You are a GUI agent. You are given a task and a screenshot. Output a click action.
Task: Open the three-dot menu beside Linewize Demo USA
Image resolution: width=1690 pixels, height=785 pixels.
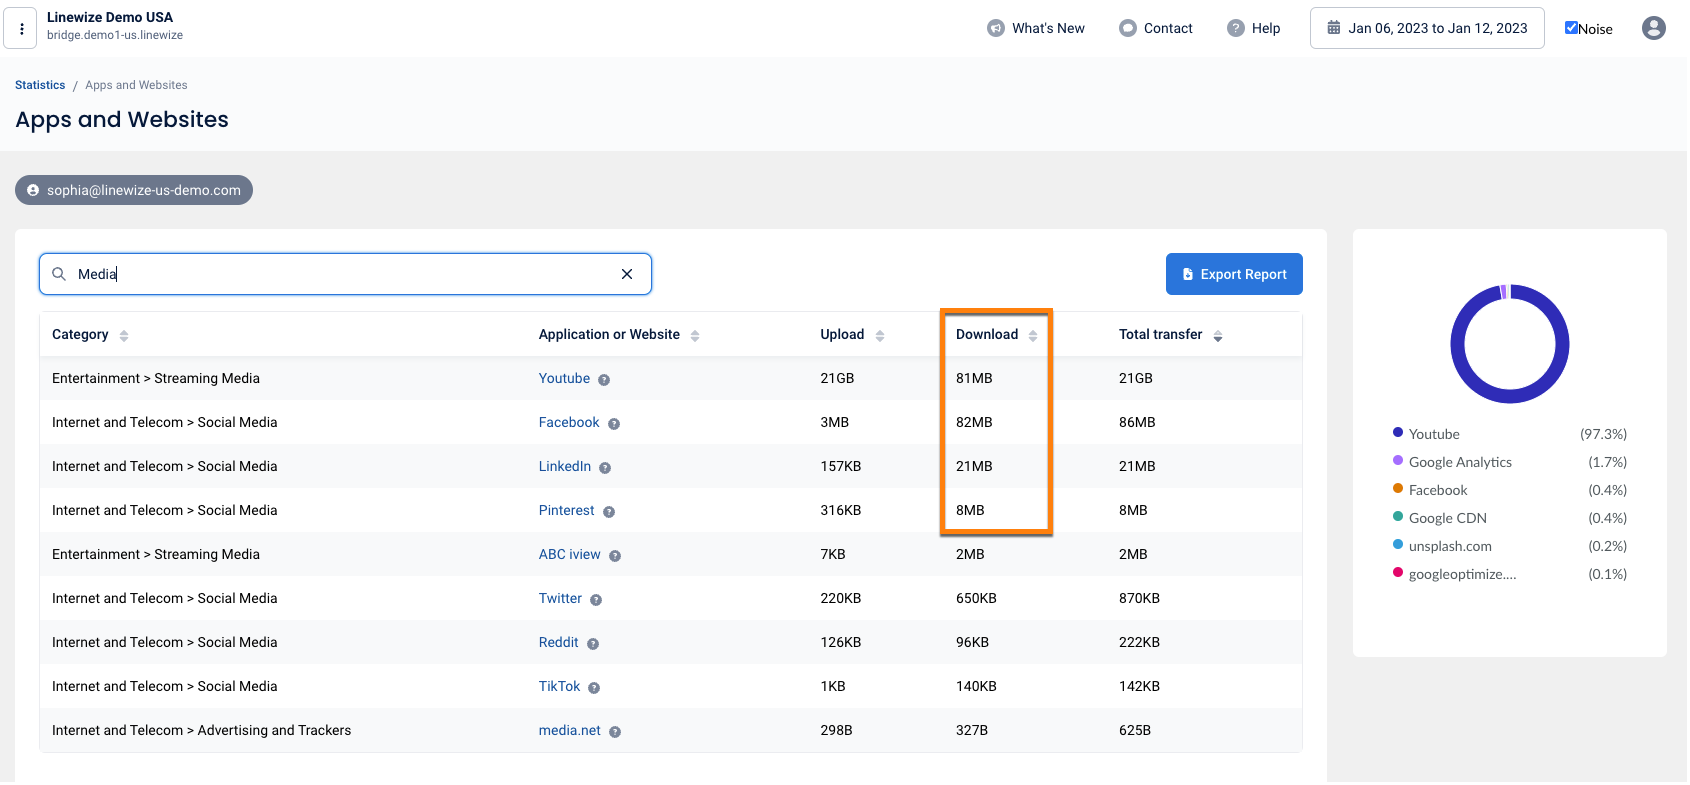[21, 29]
